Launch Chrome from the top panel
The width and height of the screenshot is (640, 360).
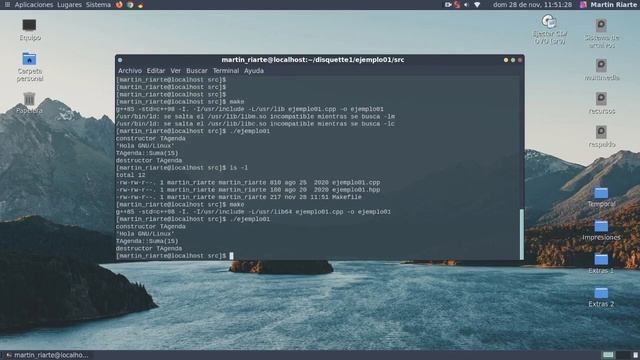(x=130, y=5)
